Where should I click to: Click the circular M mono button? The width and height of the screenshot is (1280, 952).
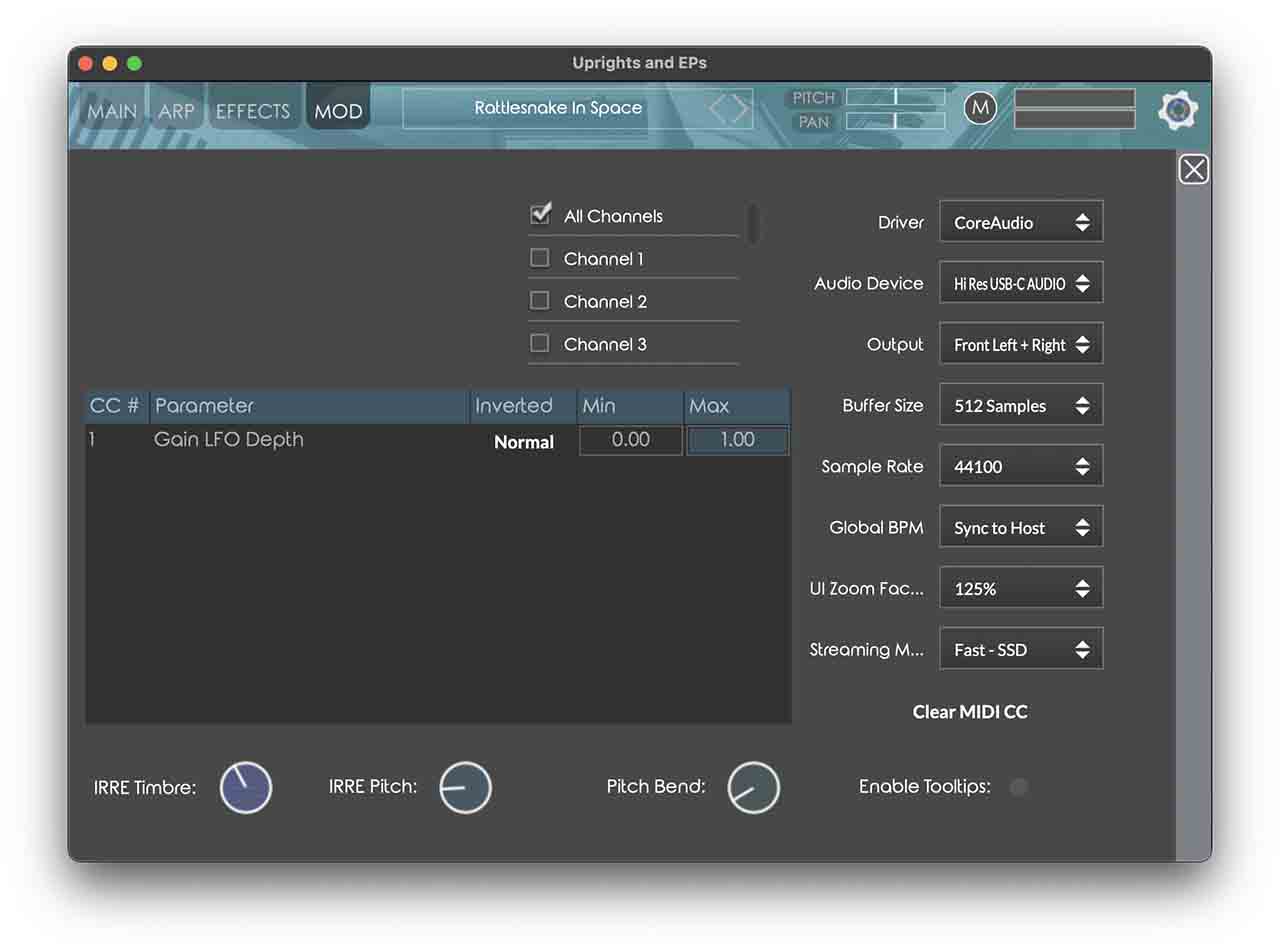[x=980, y=108]
